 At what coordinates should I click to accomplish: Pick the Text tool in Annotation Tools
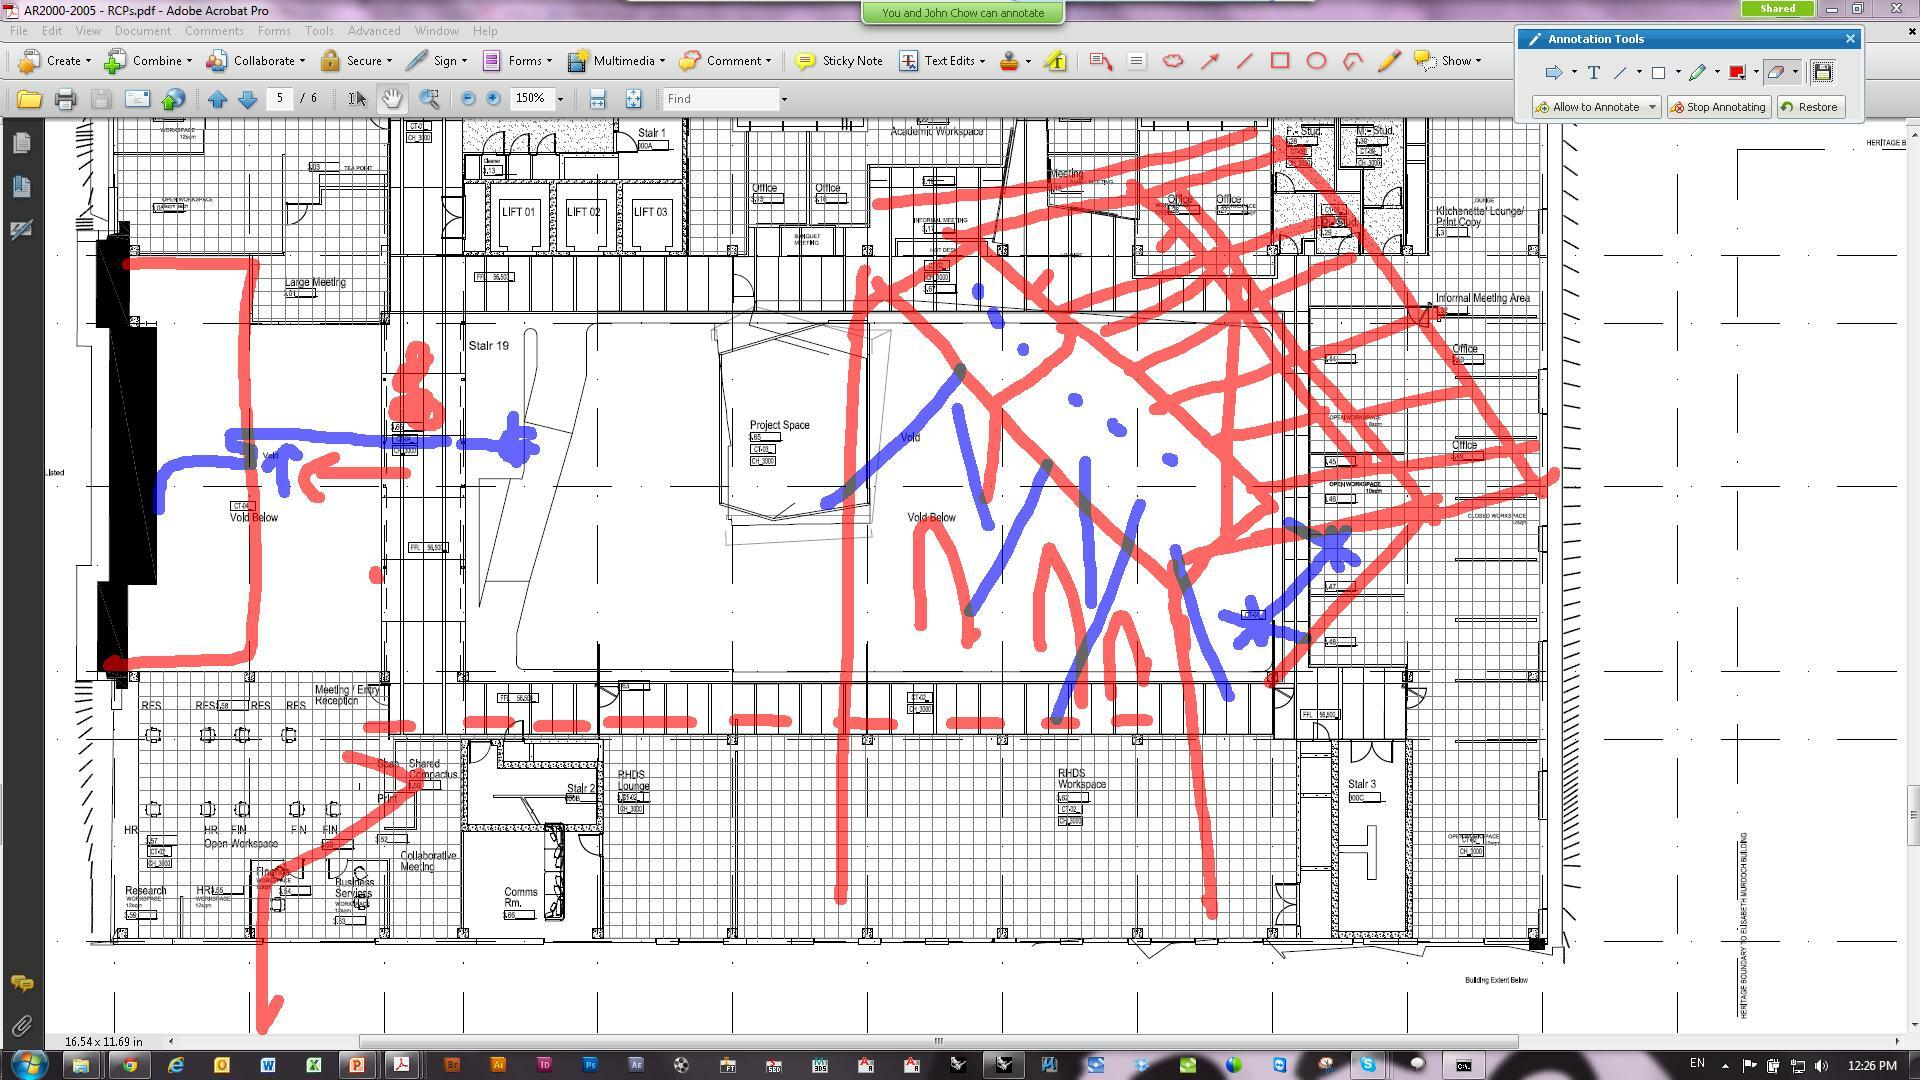[1593, 72]
